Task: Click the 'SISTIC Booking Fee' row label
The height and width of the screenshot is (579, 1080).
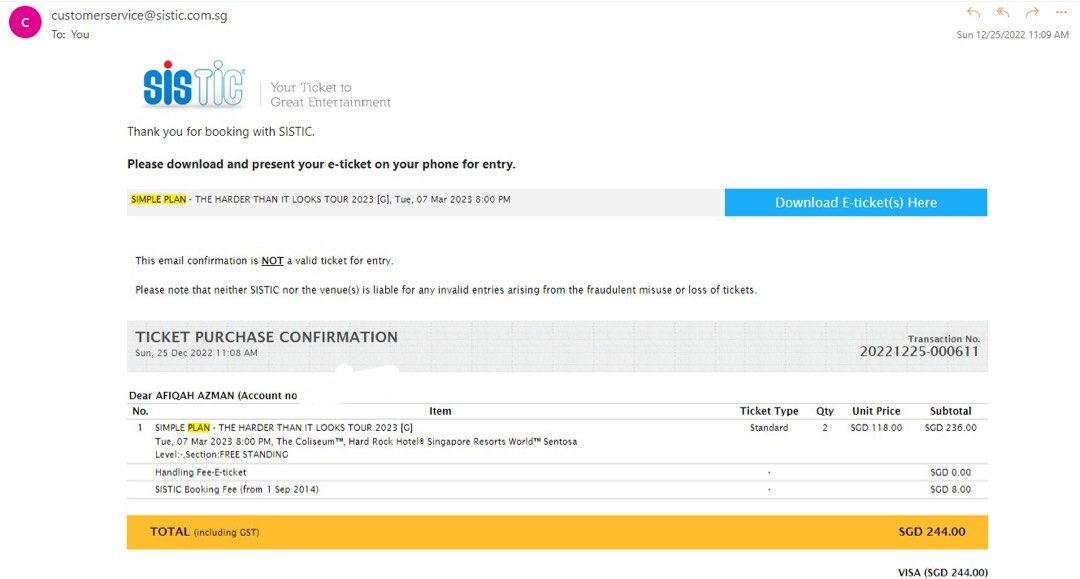Action: tap(236, 489)
